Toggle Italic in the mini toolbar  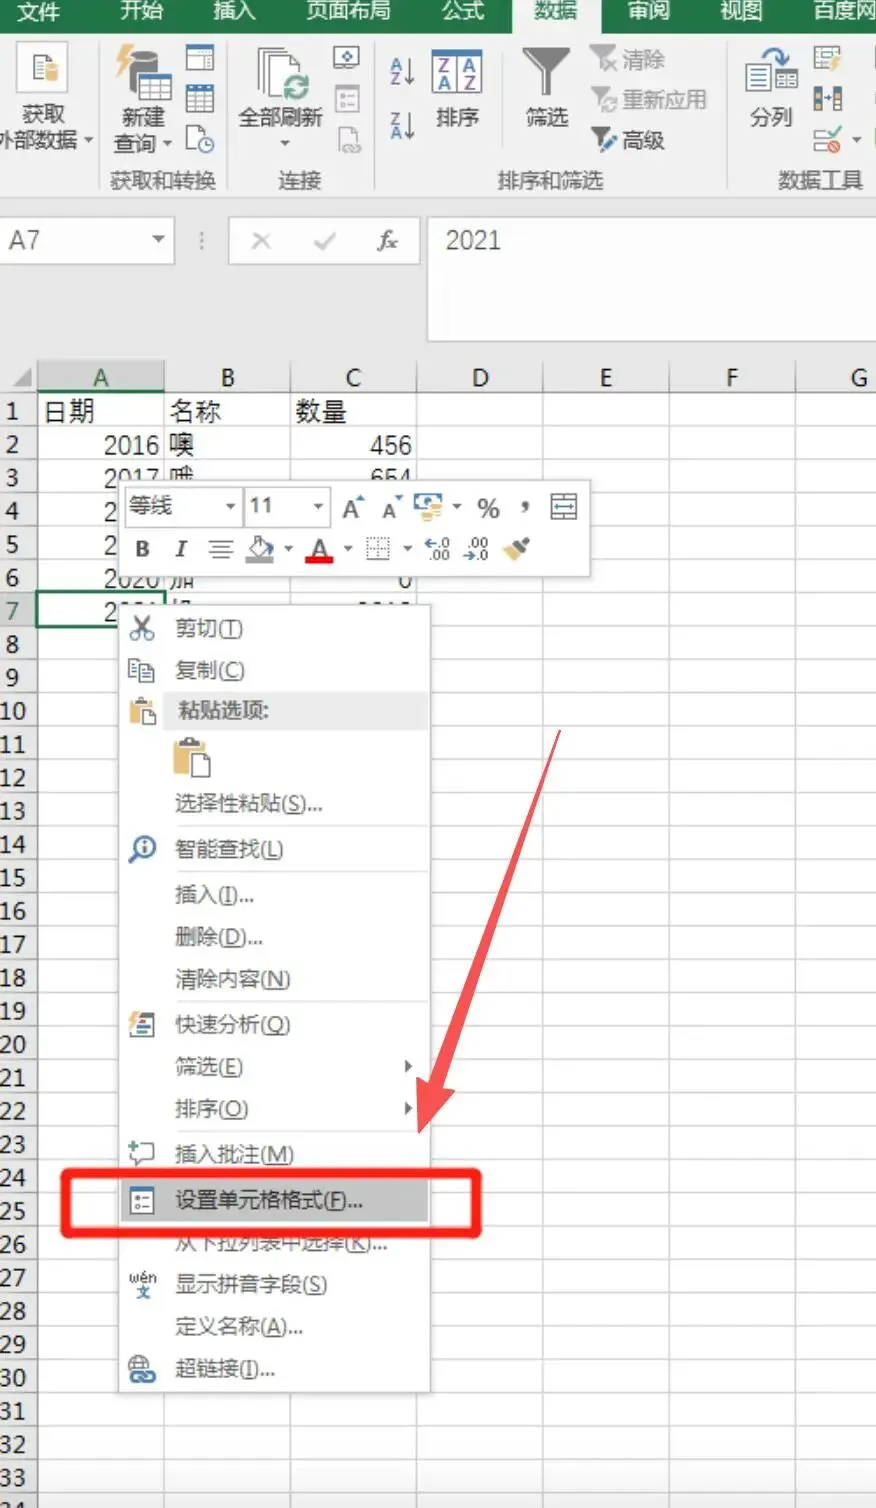click(181, 548)
